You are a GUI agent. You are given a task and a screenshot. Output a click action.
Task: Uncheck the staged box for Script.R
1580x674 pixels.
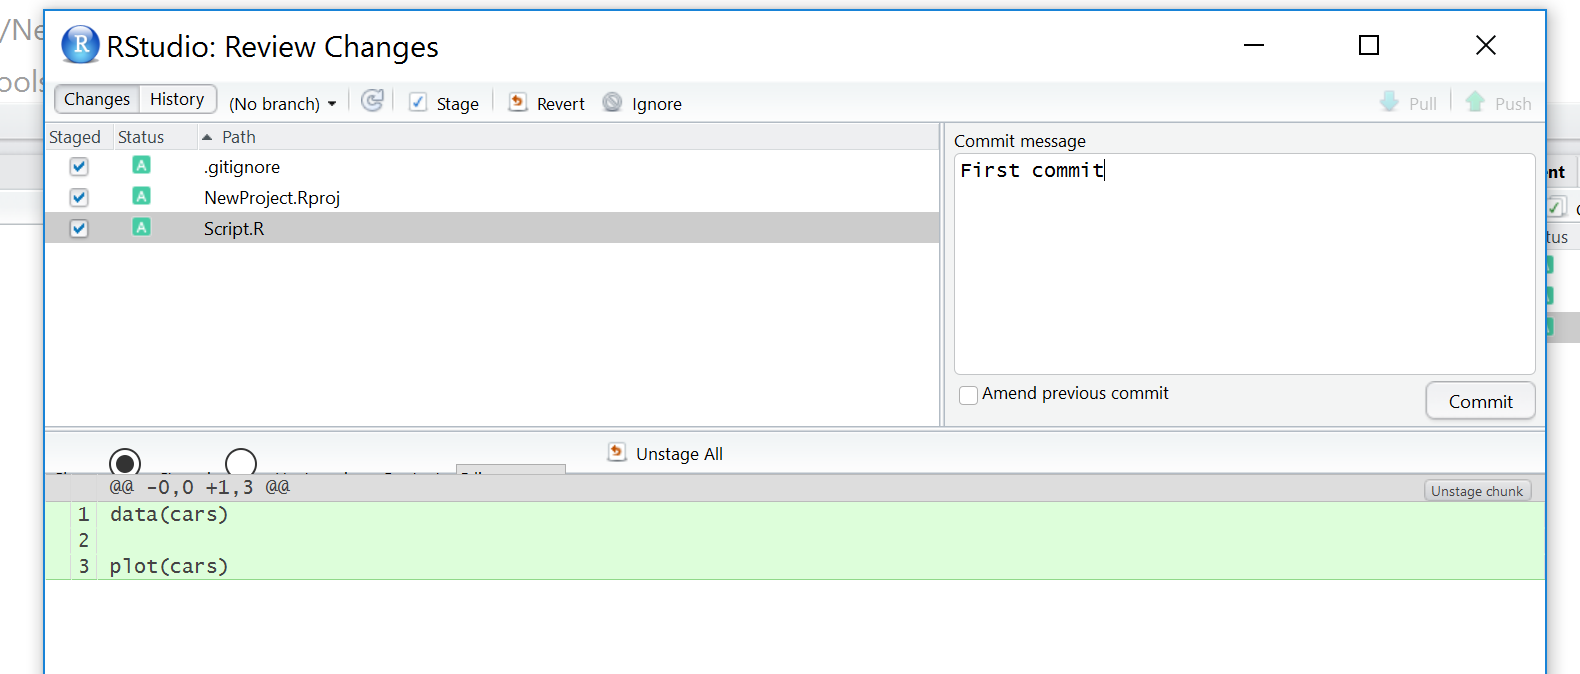pos(79,229)
